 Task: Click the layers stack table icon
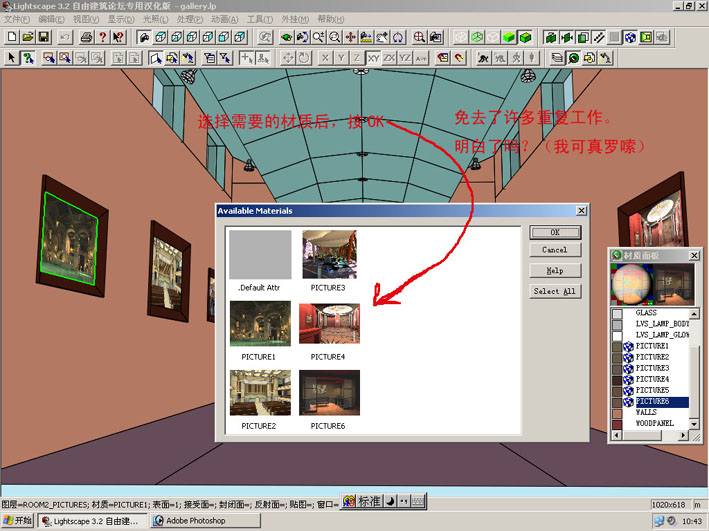(x=558, y=58)
